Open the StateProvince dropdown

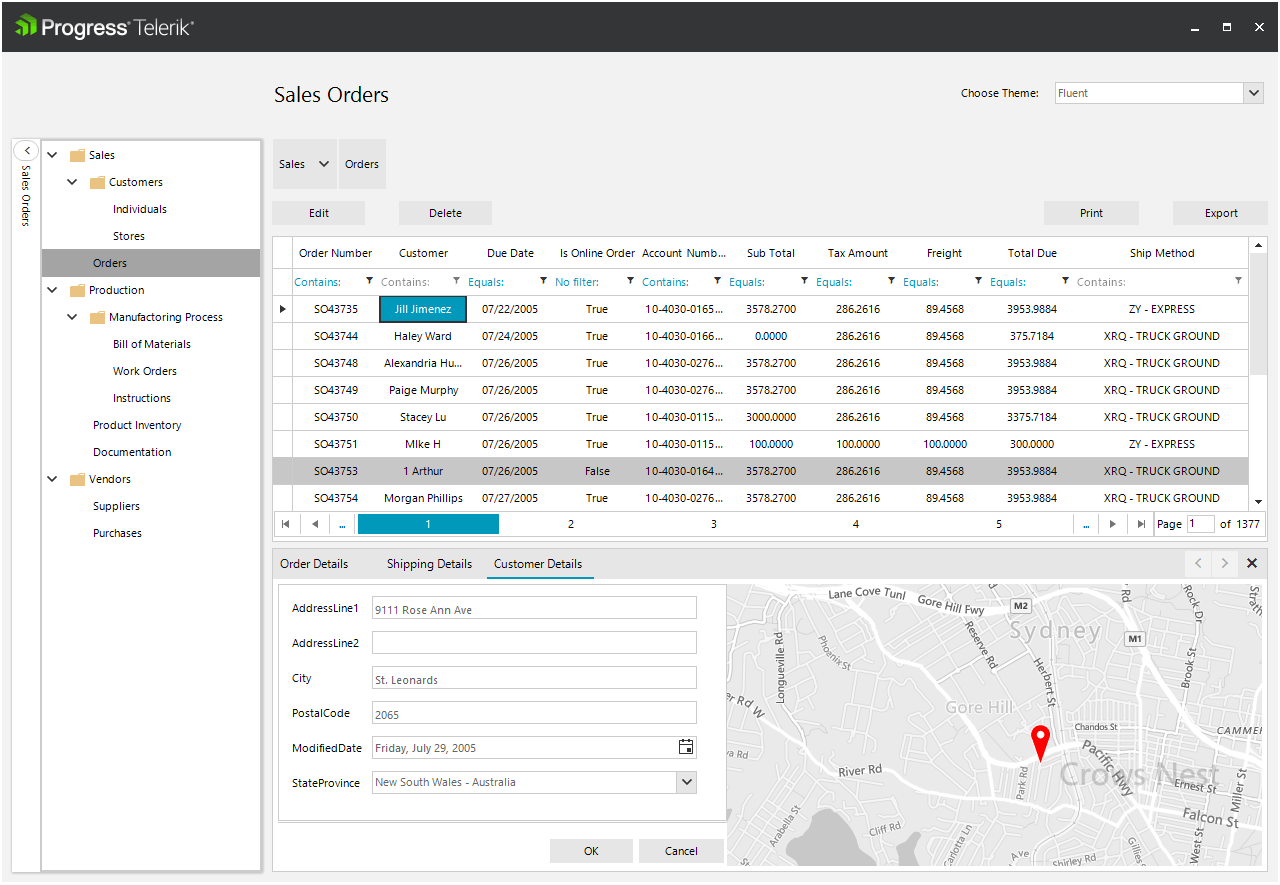pos(686,782)
